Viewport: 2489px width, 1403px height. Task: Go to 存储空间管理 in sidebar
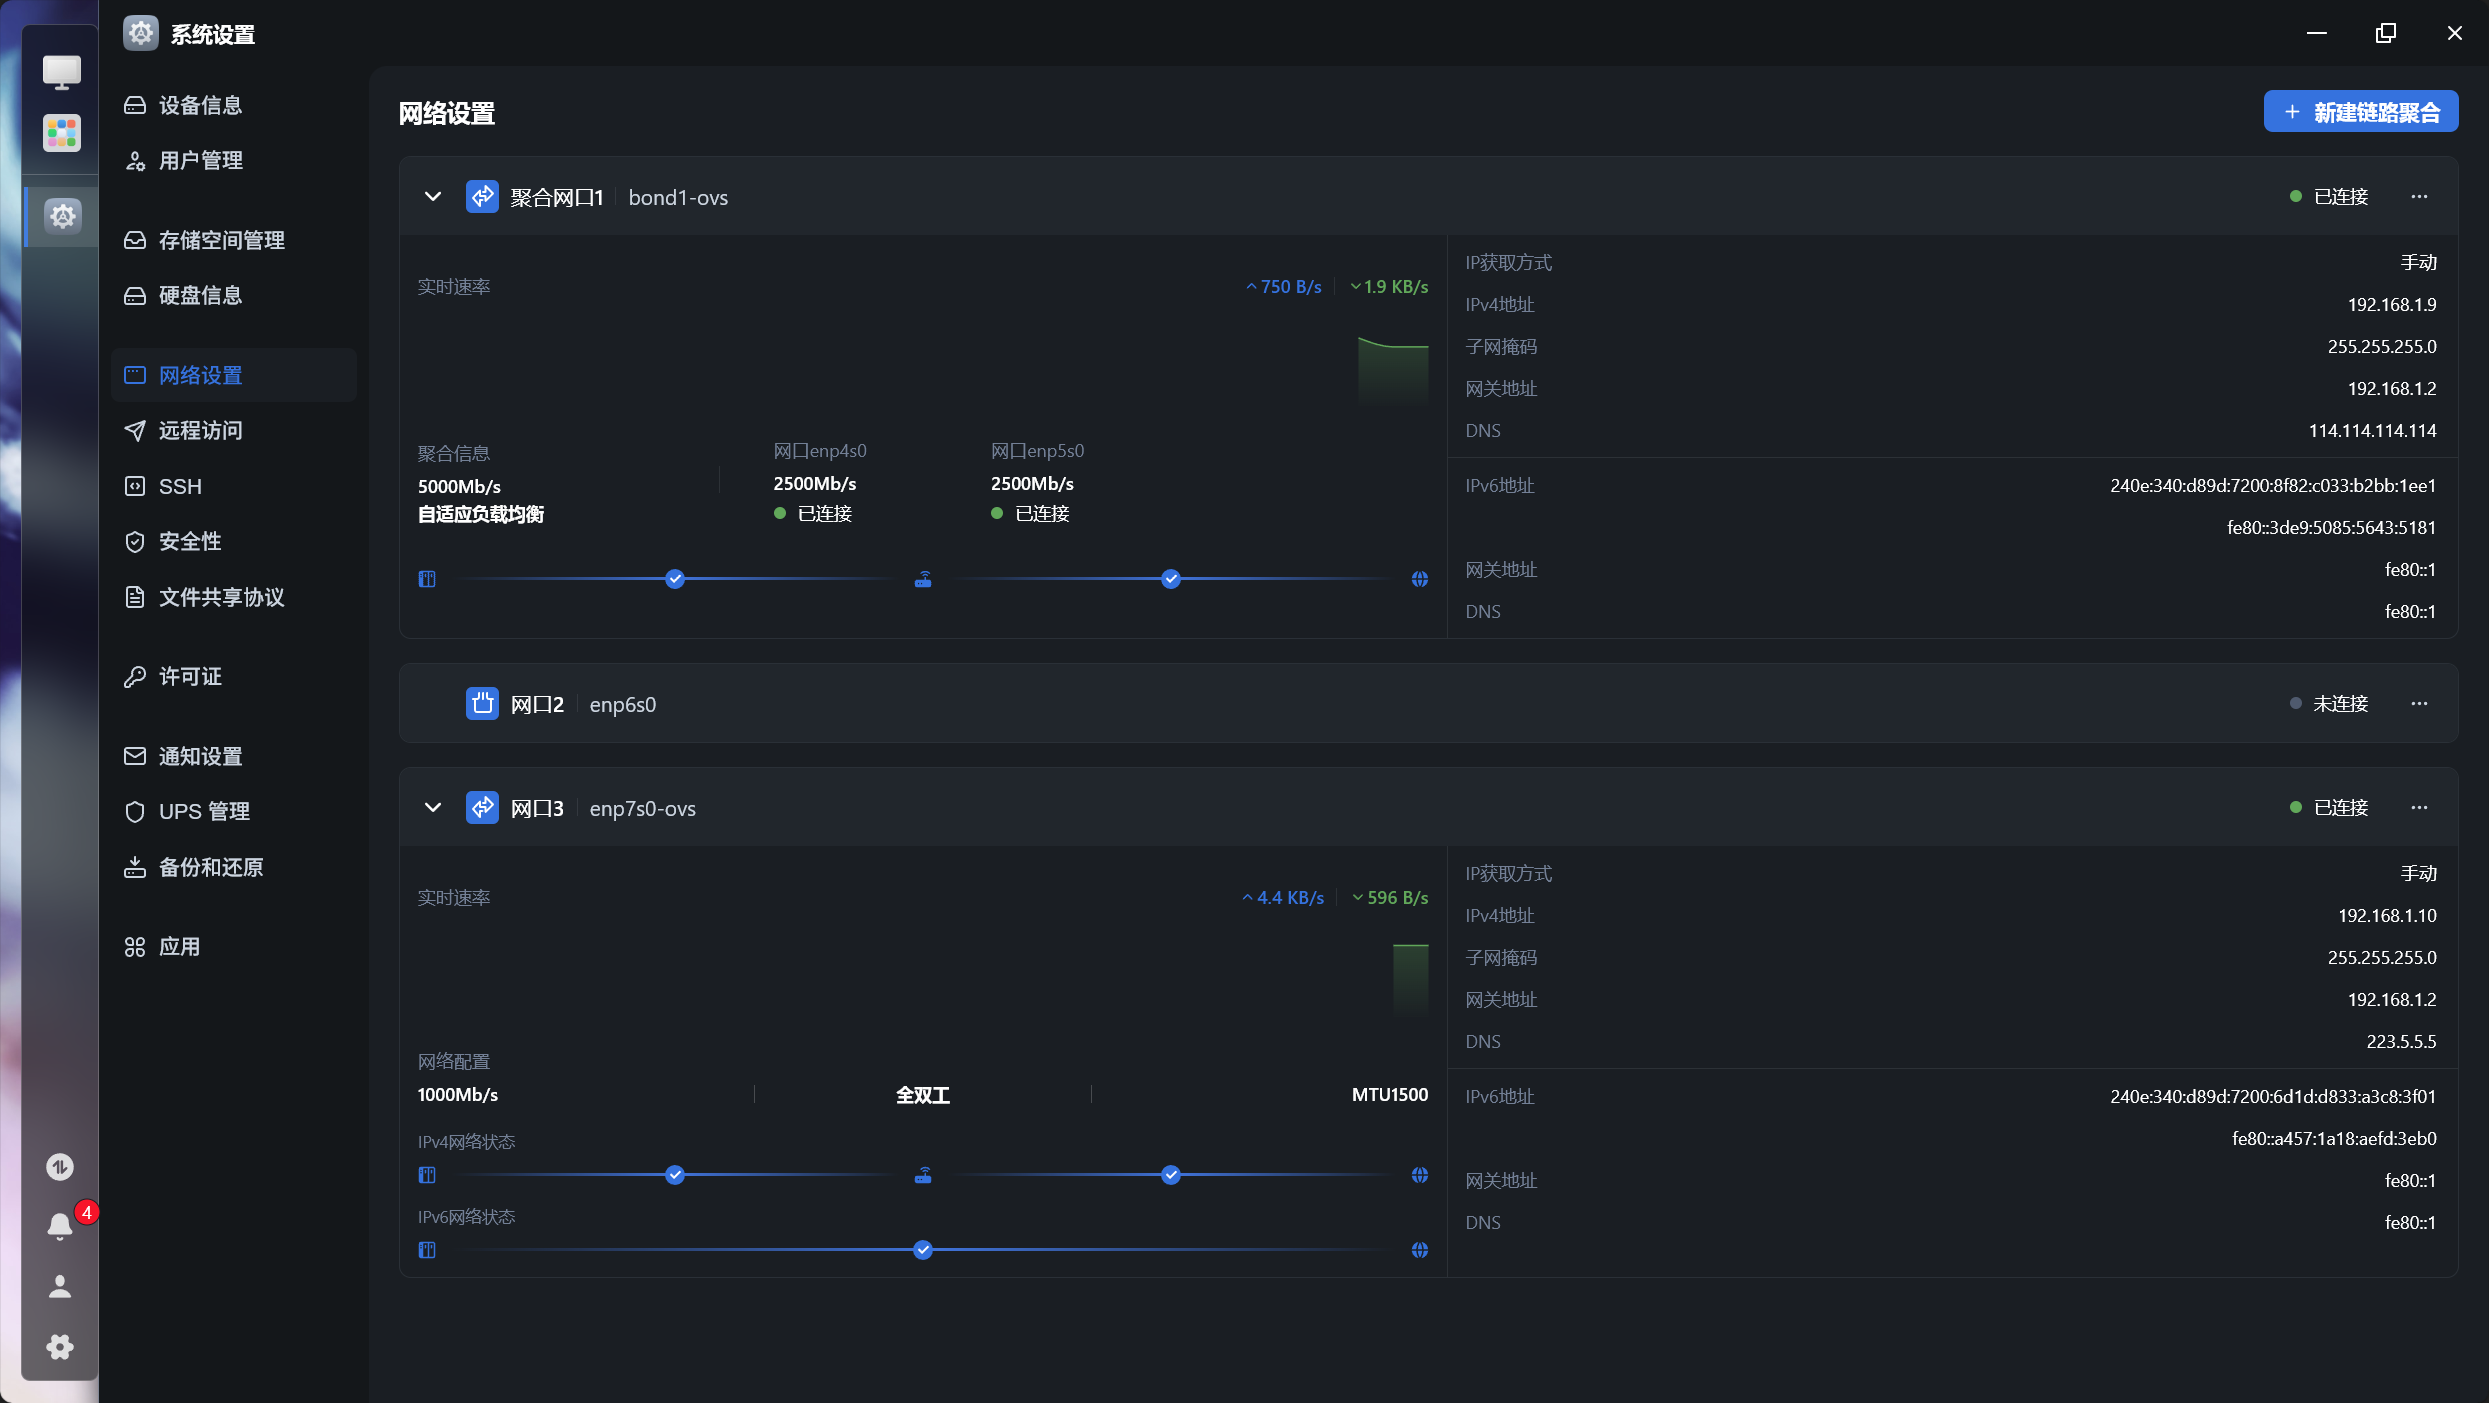pos(221,240)
